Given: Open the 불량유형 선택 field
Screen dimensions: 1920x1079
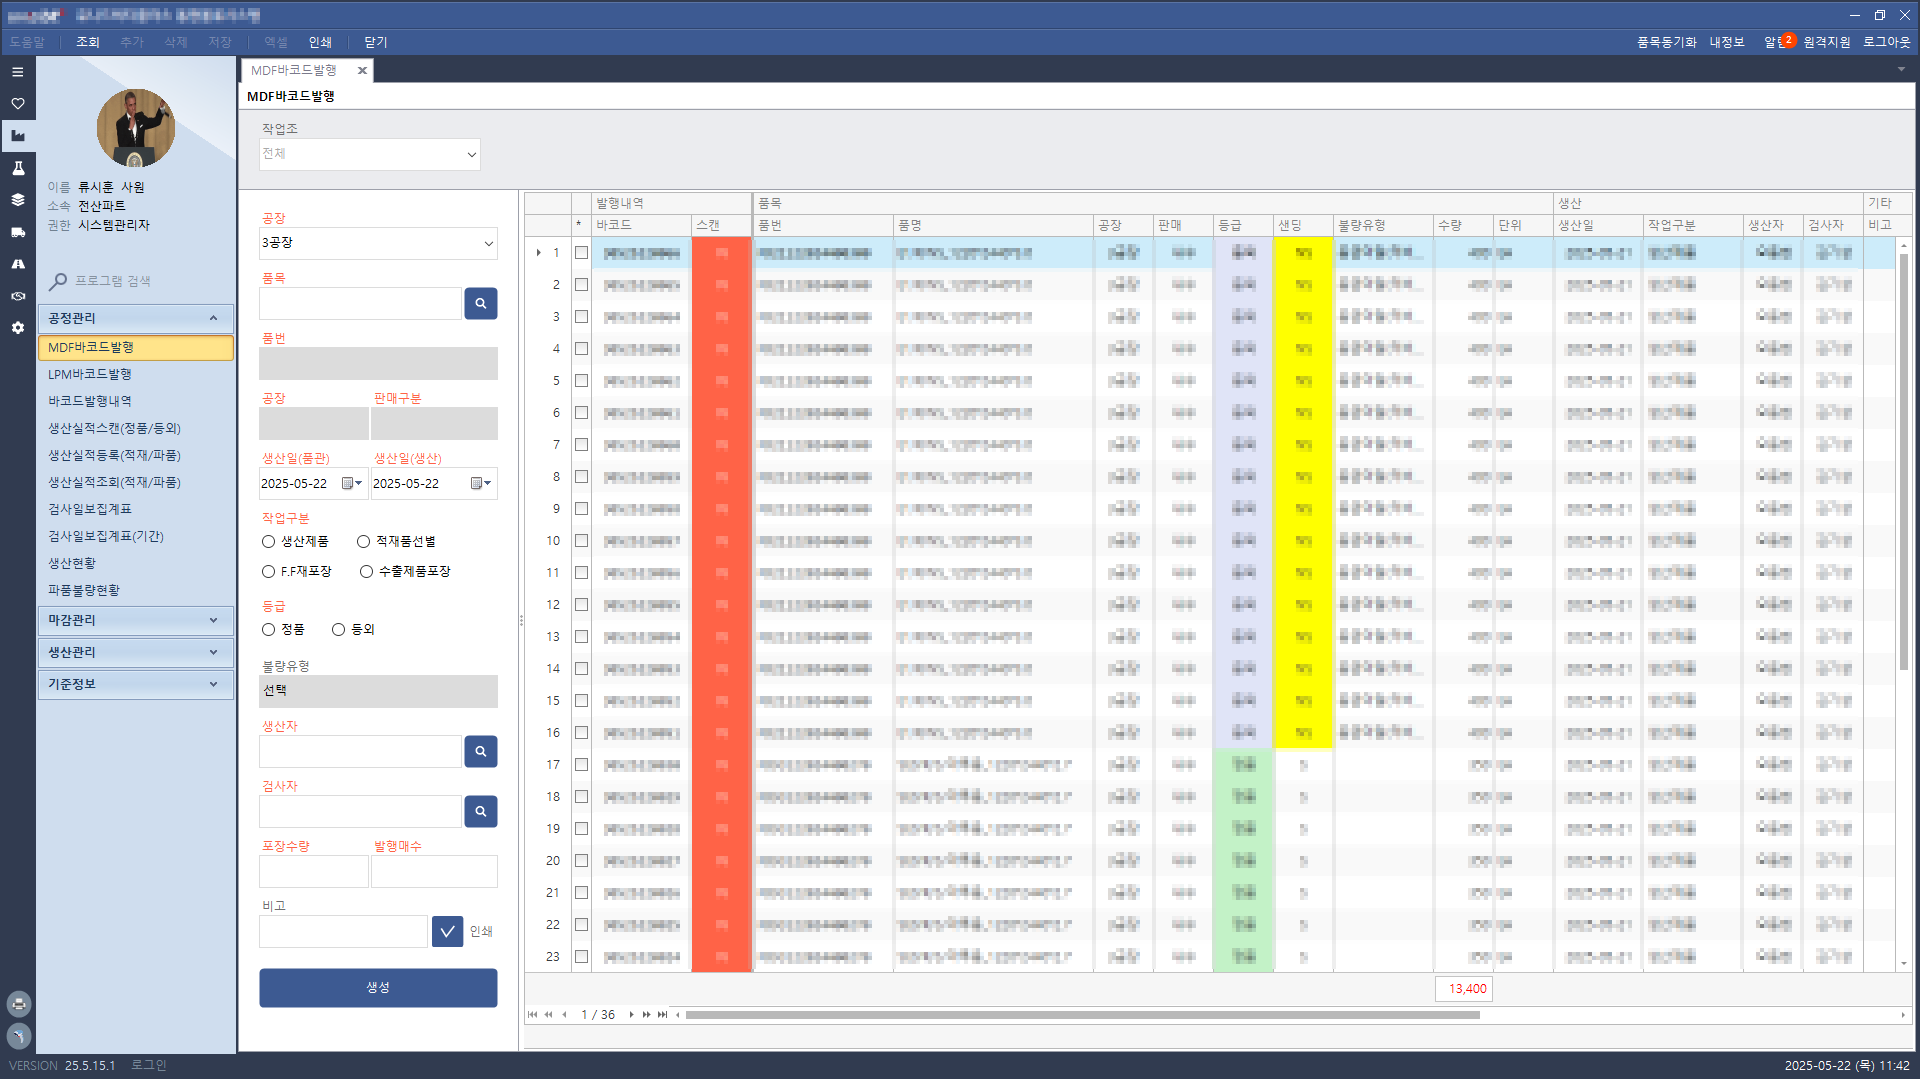Looking at the screenshot, I should [x=378, y=691].
